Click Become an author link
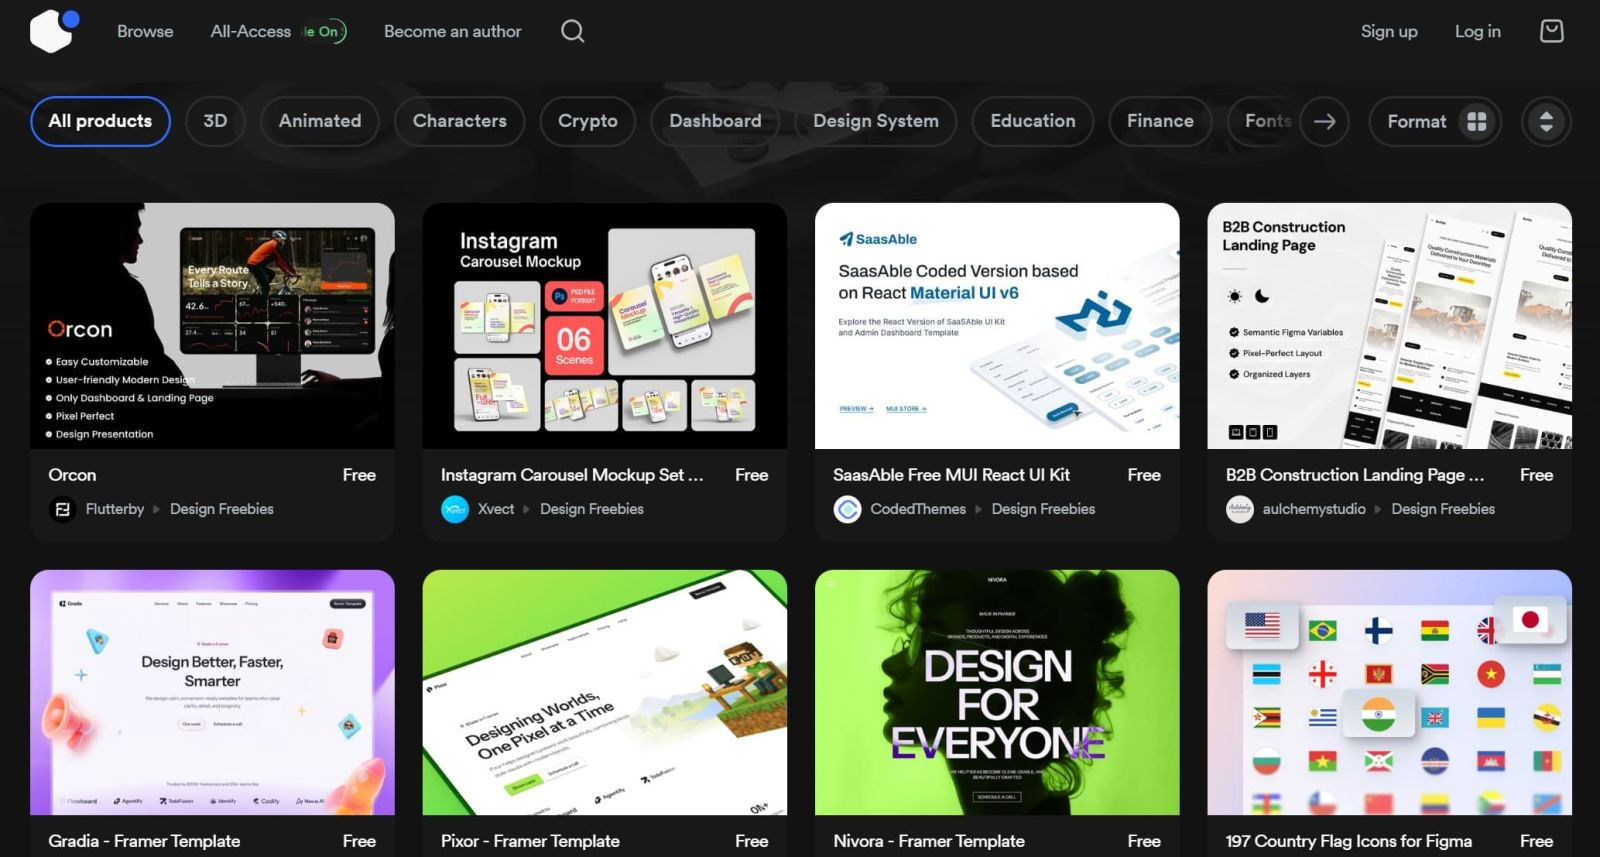 pos(452,31)
